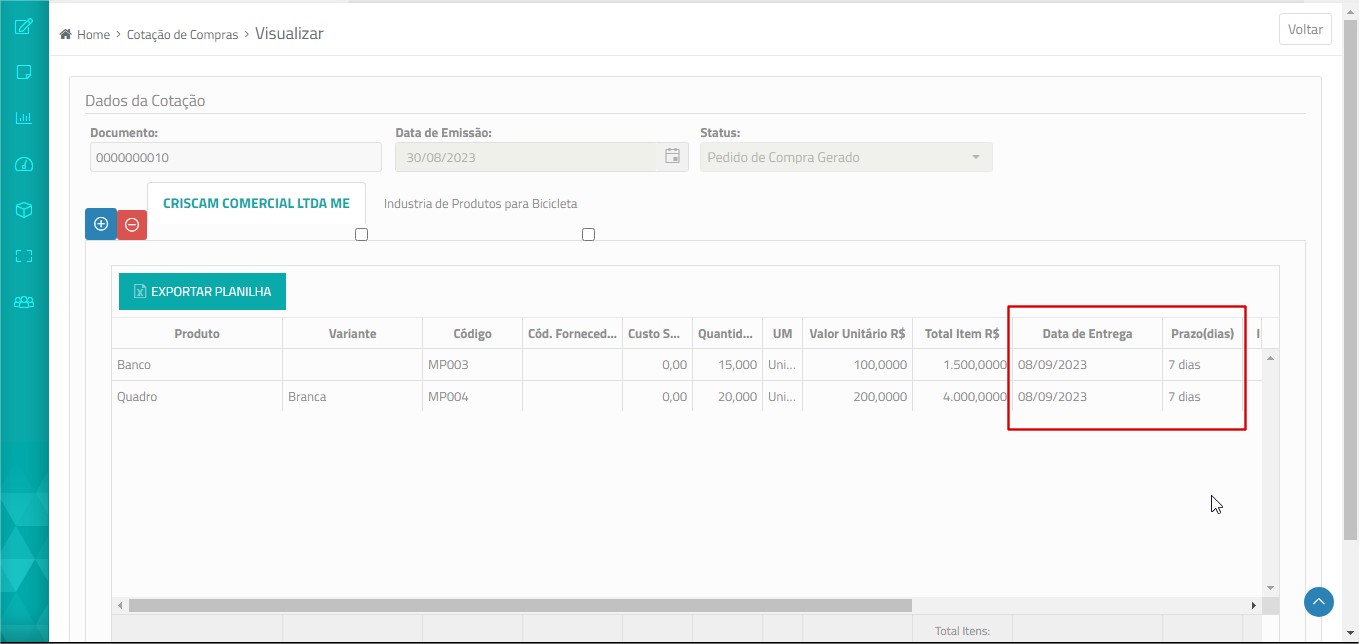1359x644 pixels.
Task: Click the MP004 code cell
Action: click(x=473, y=397)
